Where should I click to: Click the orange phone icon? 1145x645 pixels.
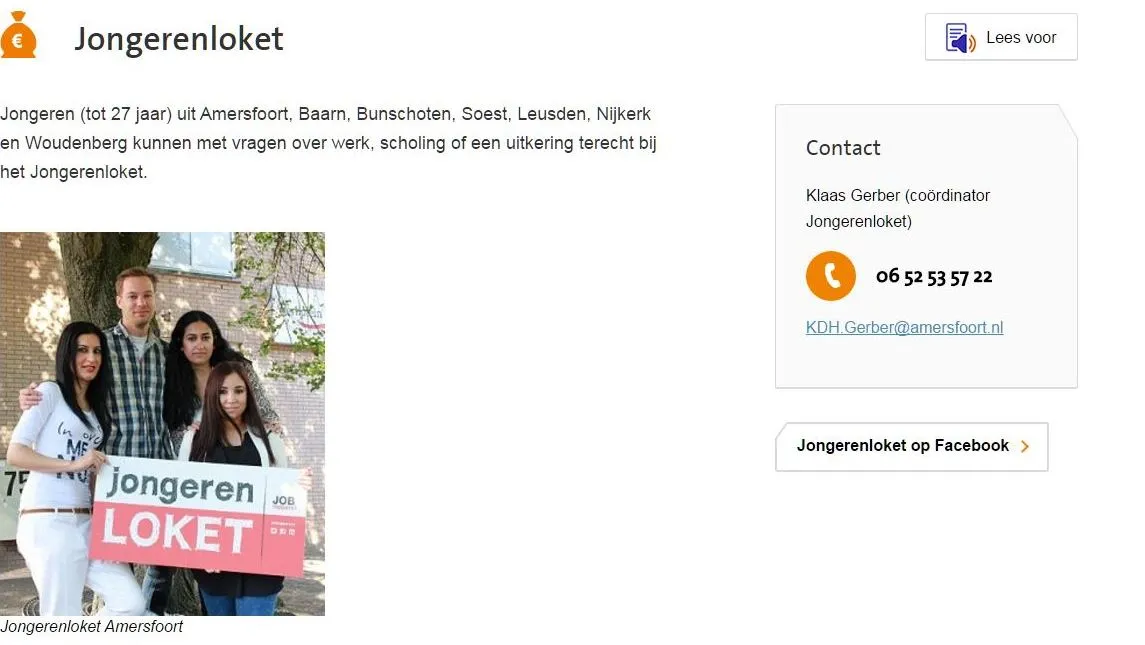point(830,276)
